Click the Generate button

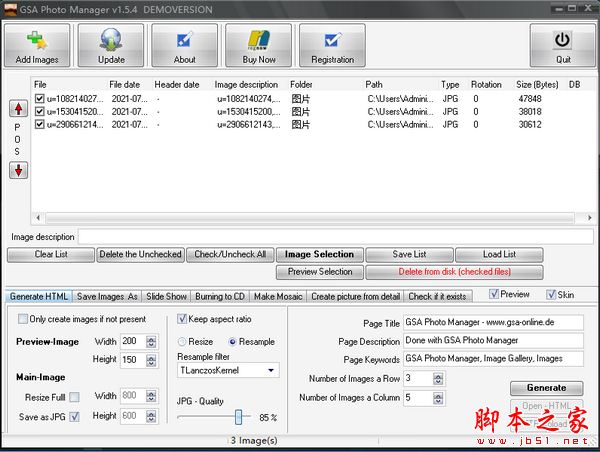tap(545, 387)
